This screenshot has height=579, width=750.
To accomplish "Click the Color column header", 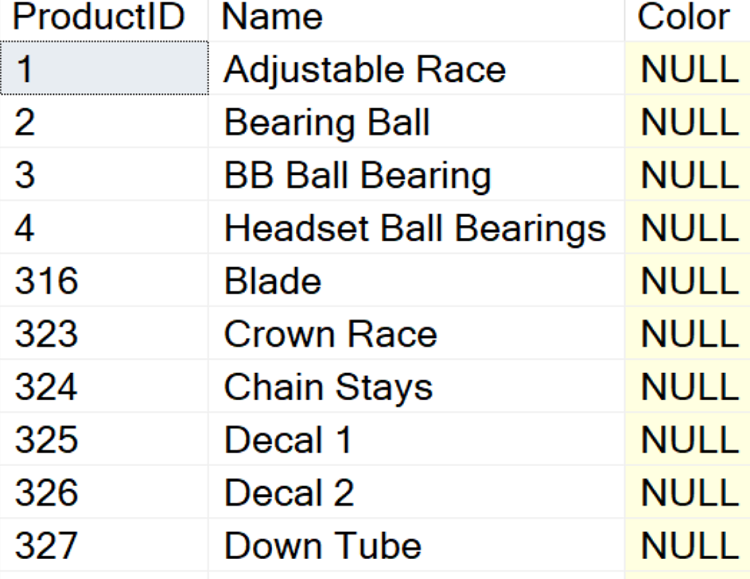I will coord(687,19).
